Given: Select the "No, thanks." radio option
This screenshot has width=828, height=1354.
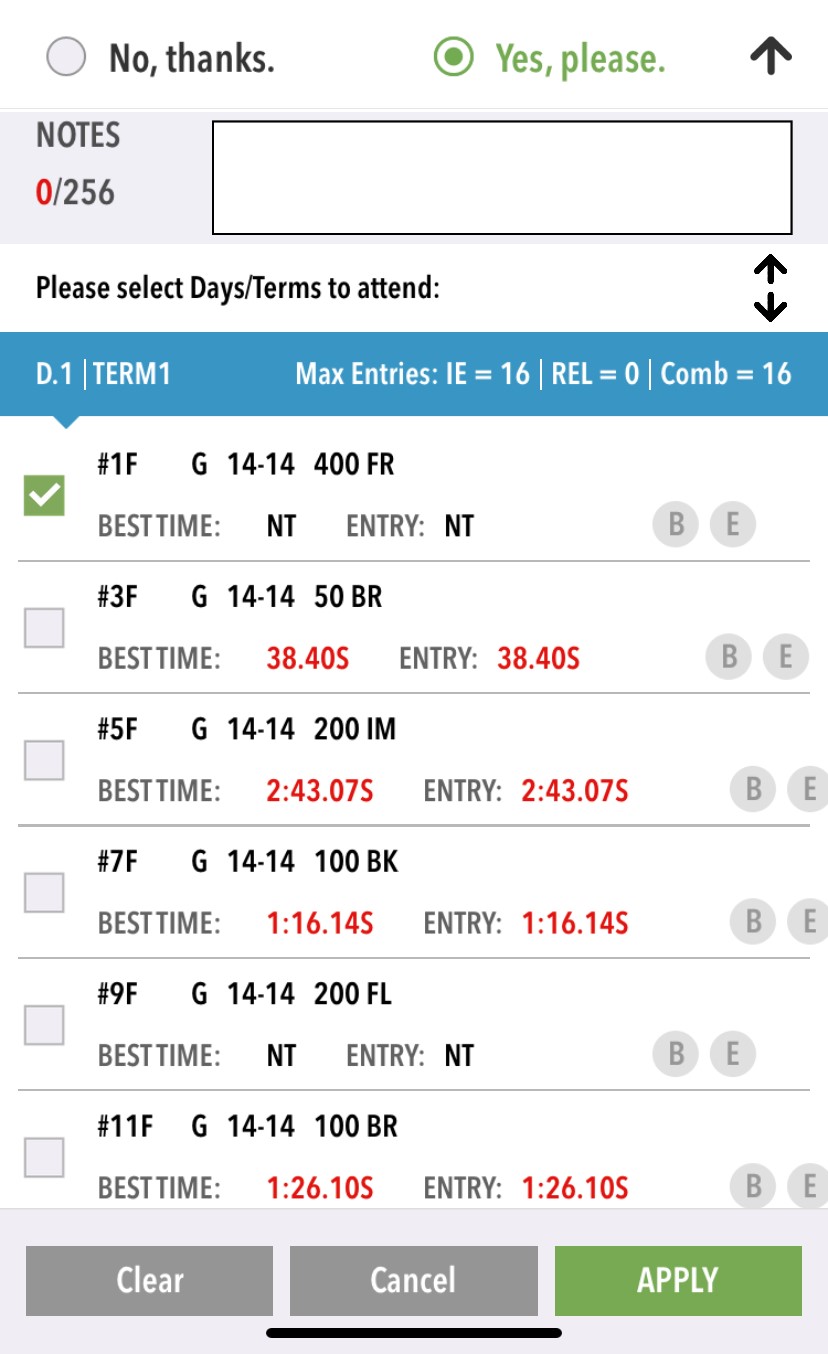Looking at the screenshot, I should [66, 58].
